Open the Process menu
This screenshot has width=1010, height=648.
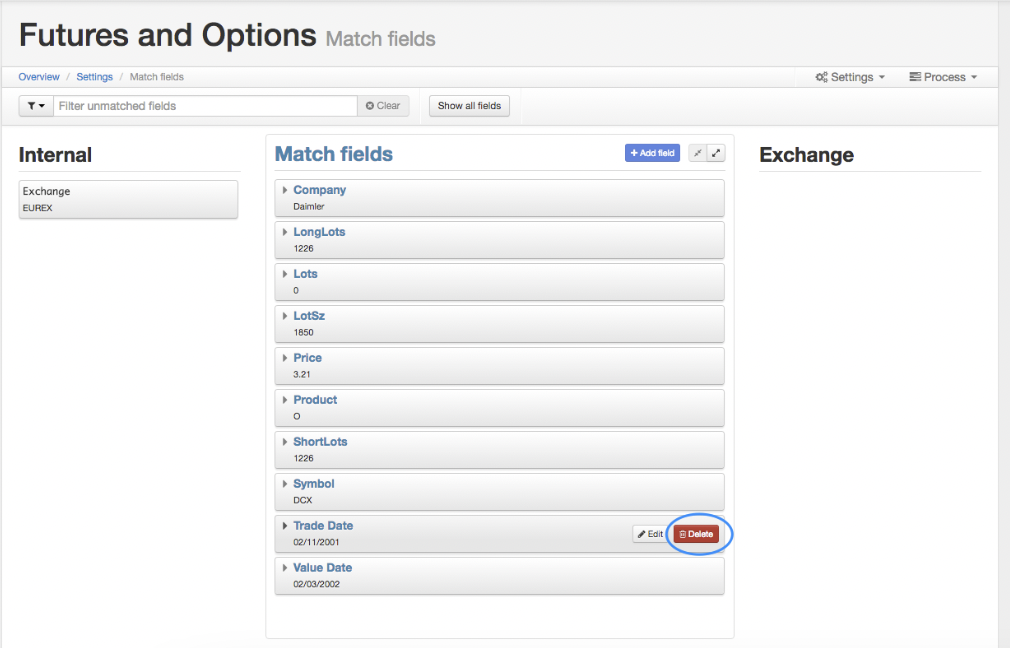pos(943,77)
